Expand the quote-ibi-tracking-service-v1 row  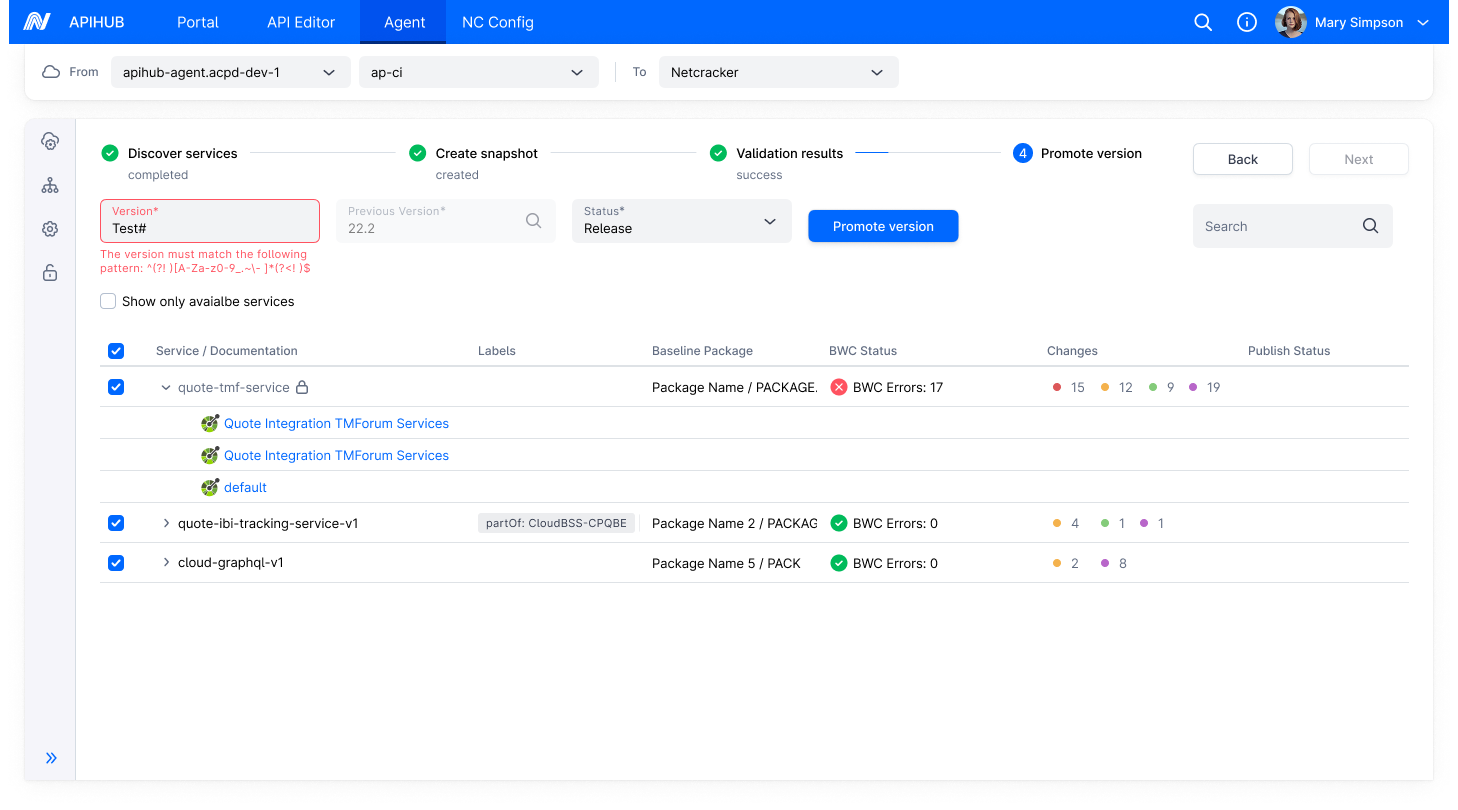point(166,523)
